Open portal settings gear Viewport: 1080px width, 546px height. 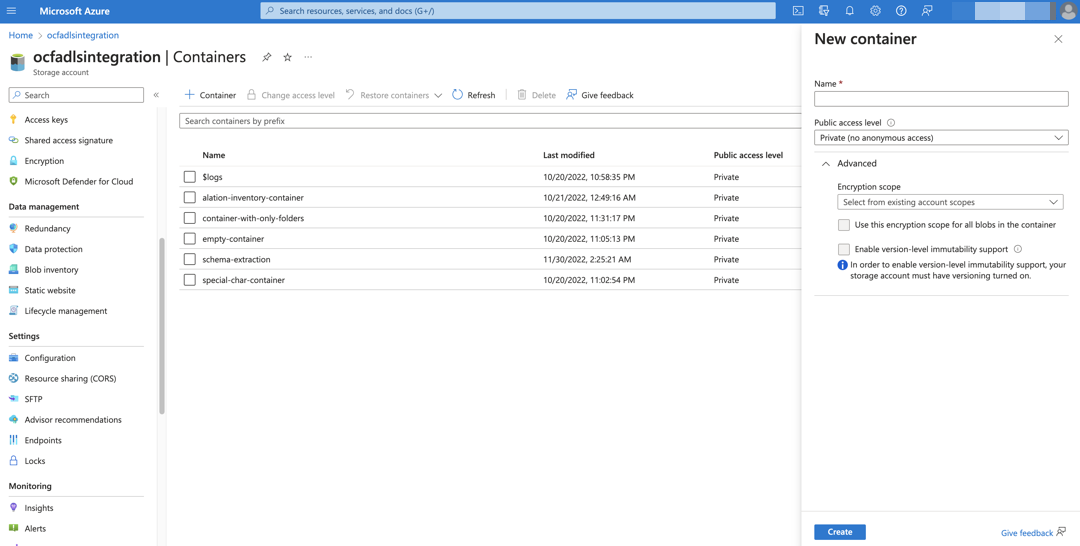point(875,11)
